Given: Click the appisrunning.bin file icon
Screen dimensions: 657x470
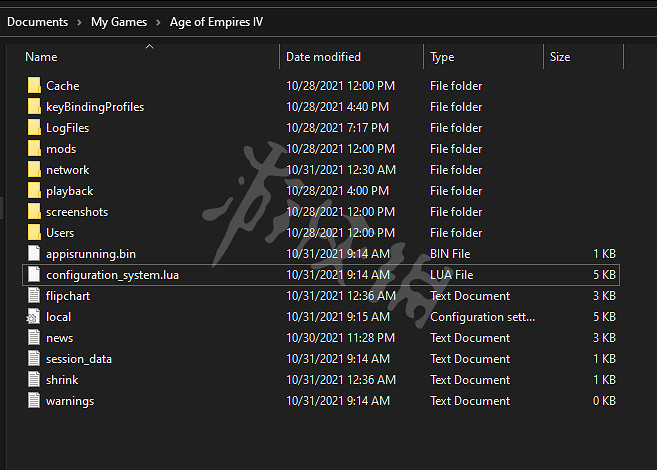Looking at the screenshot, I should tap(34, 254).
